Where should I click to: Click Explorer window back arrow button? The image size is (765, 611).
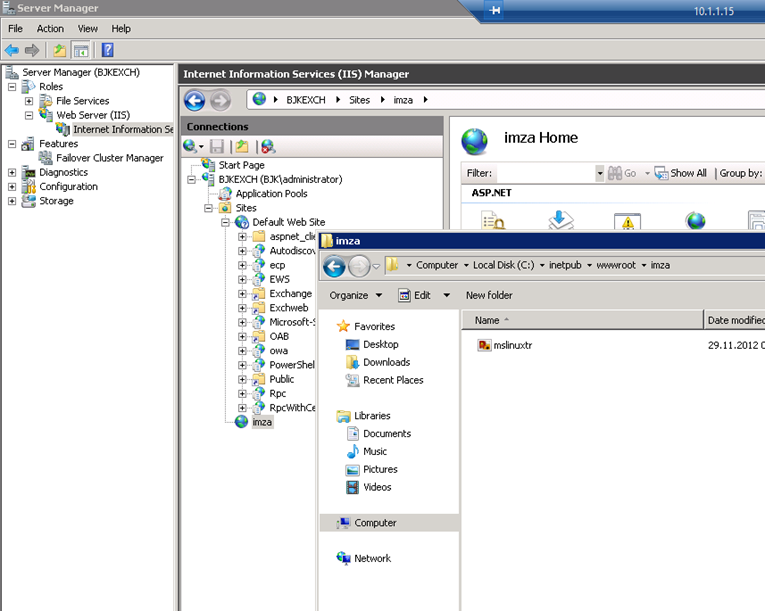(334, 266)
